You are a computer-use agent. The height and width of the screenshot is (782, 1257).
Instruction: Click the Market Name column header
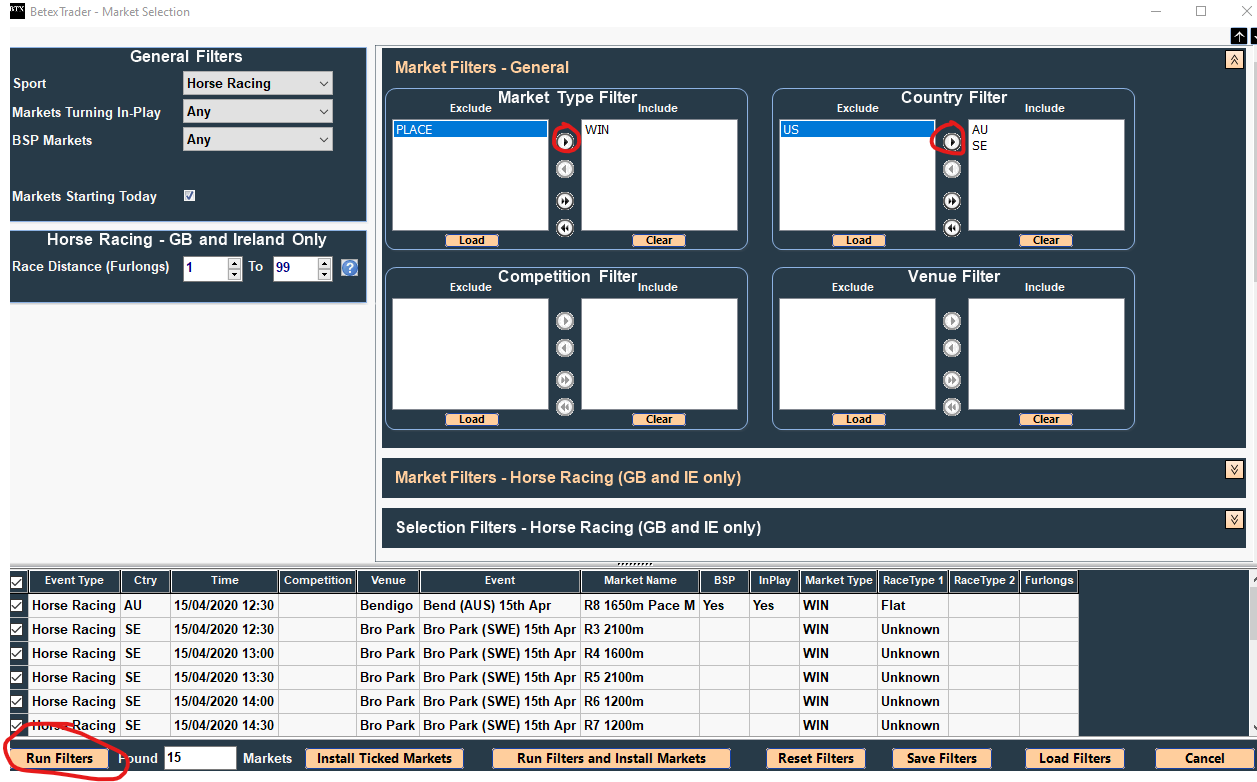coord(640,580)
